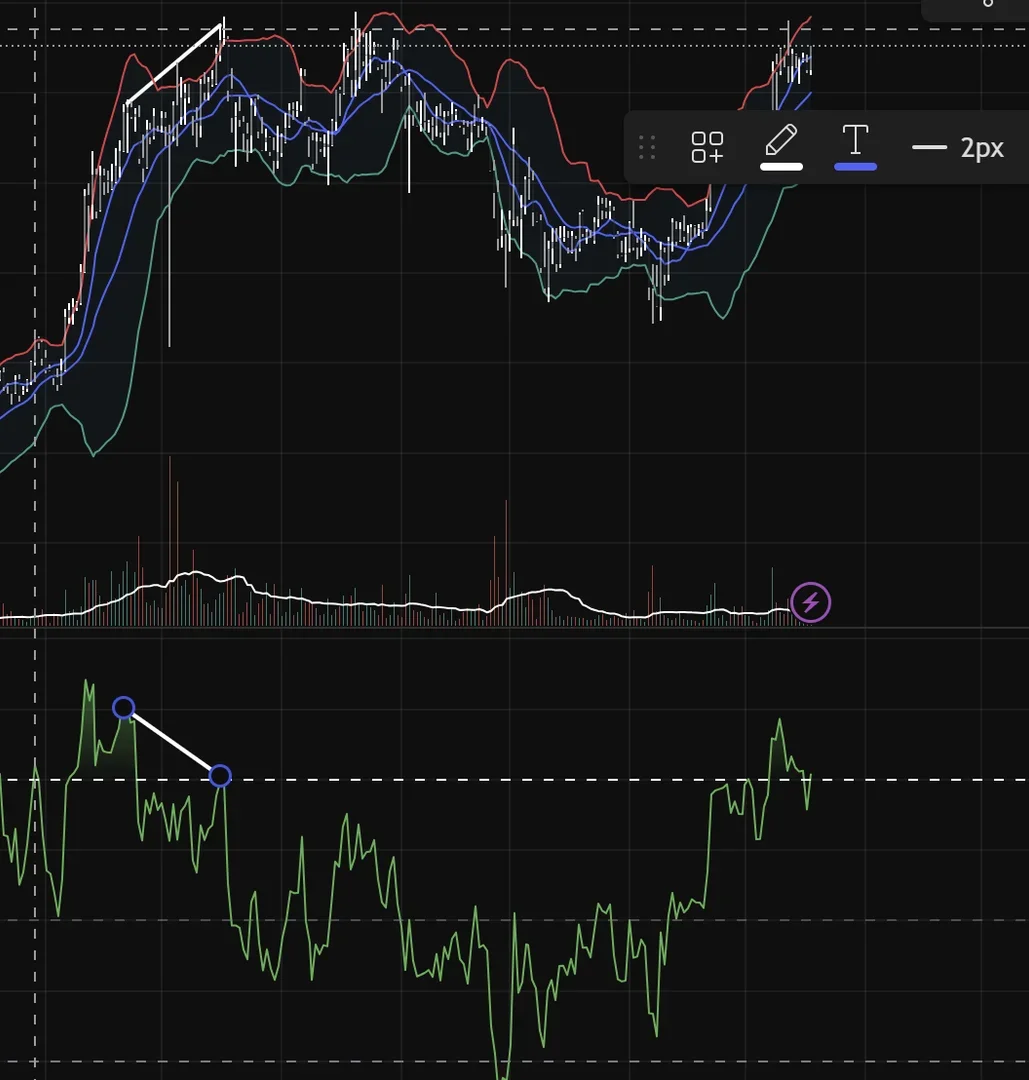Select upper-left anchor point of oscillator trendline

123,707
